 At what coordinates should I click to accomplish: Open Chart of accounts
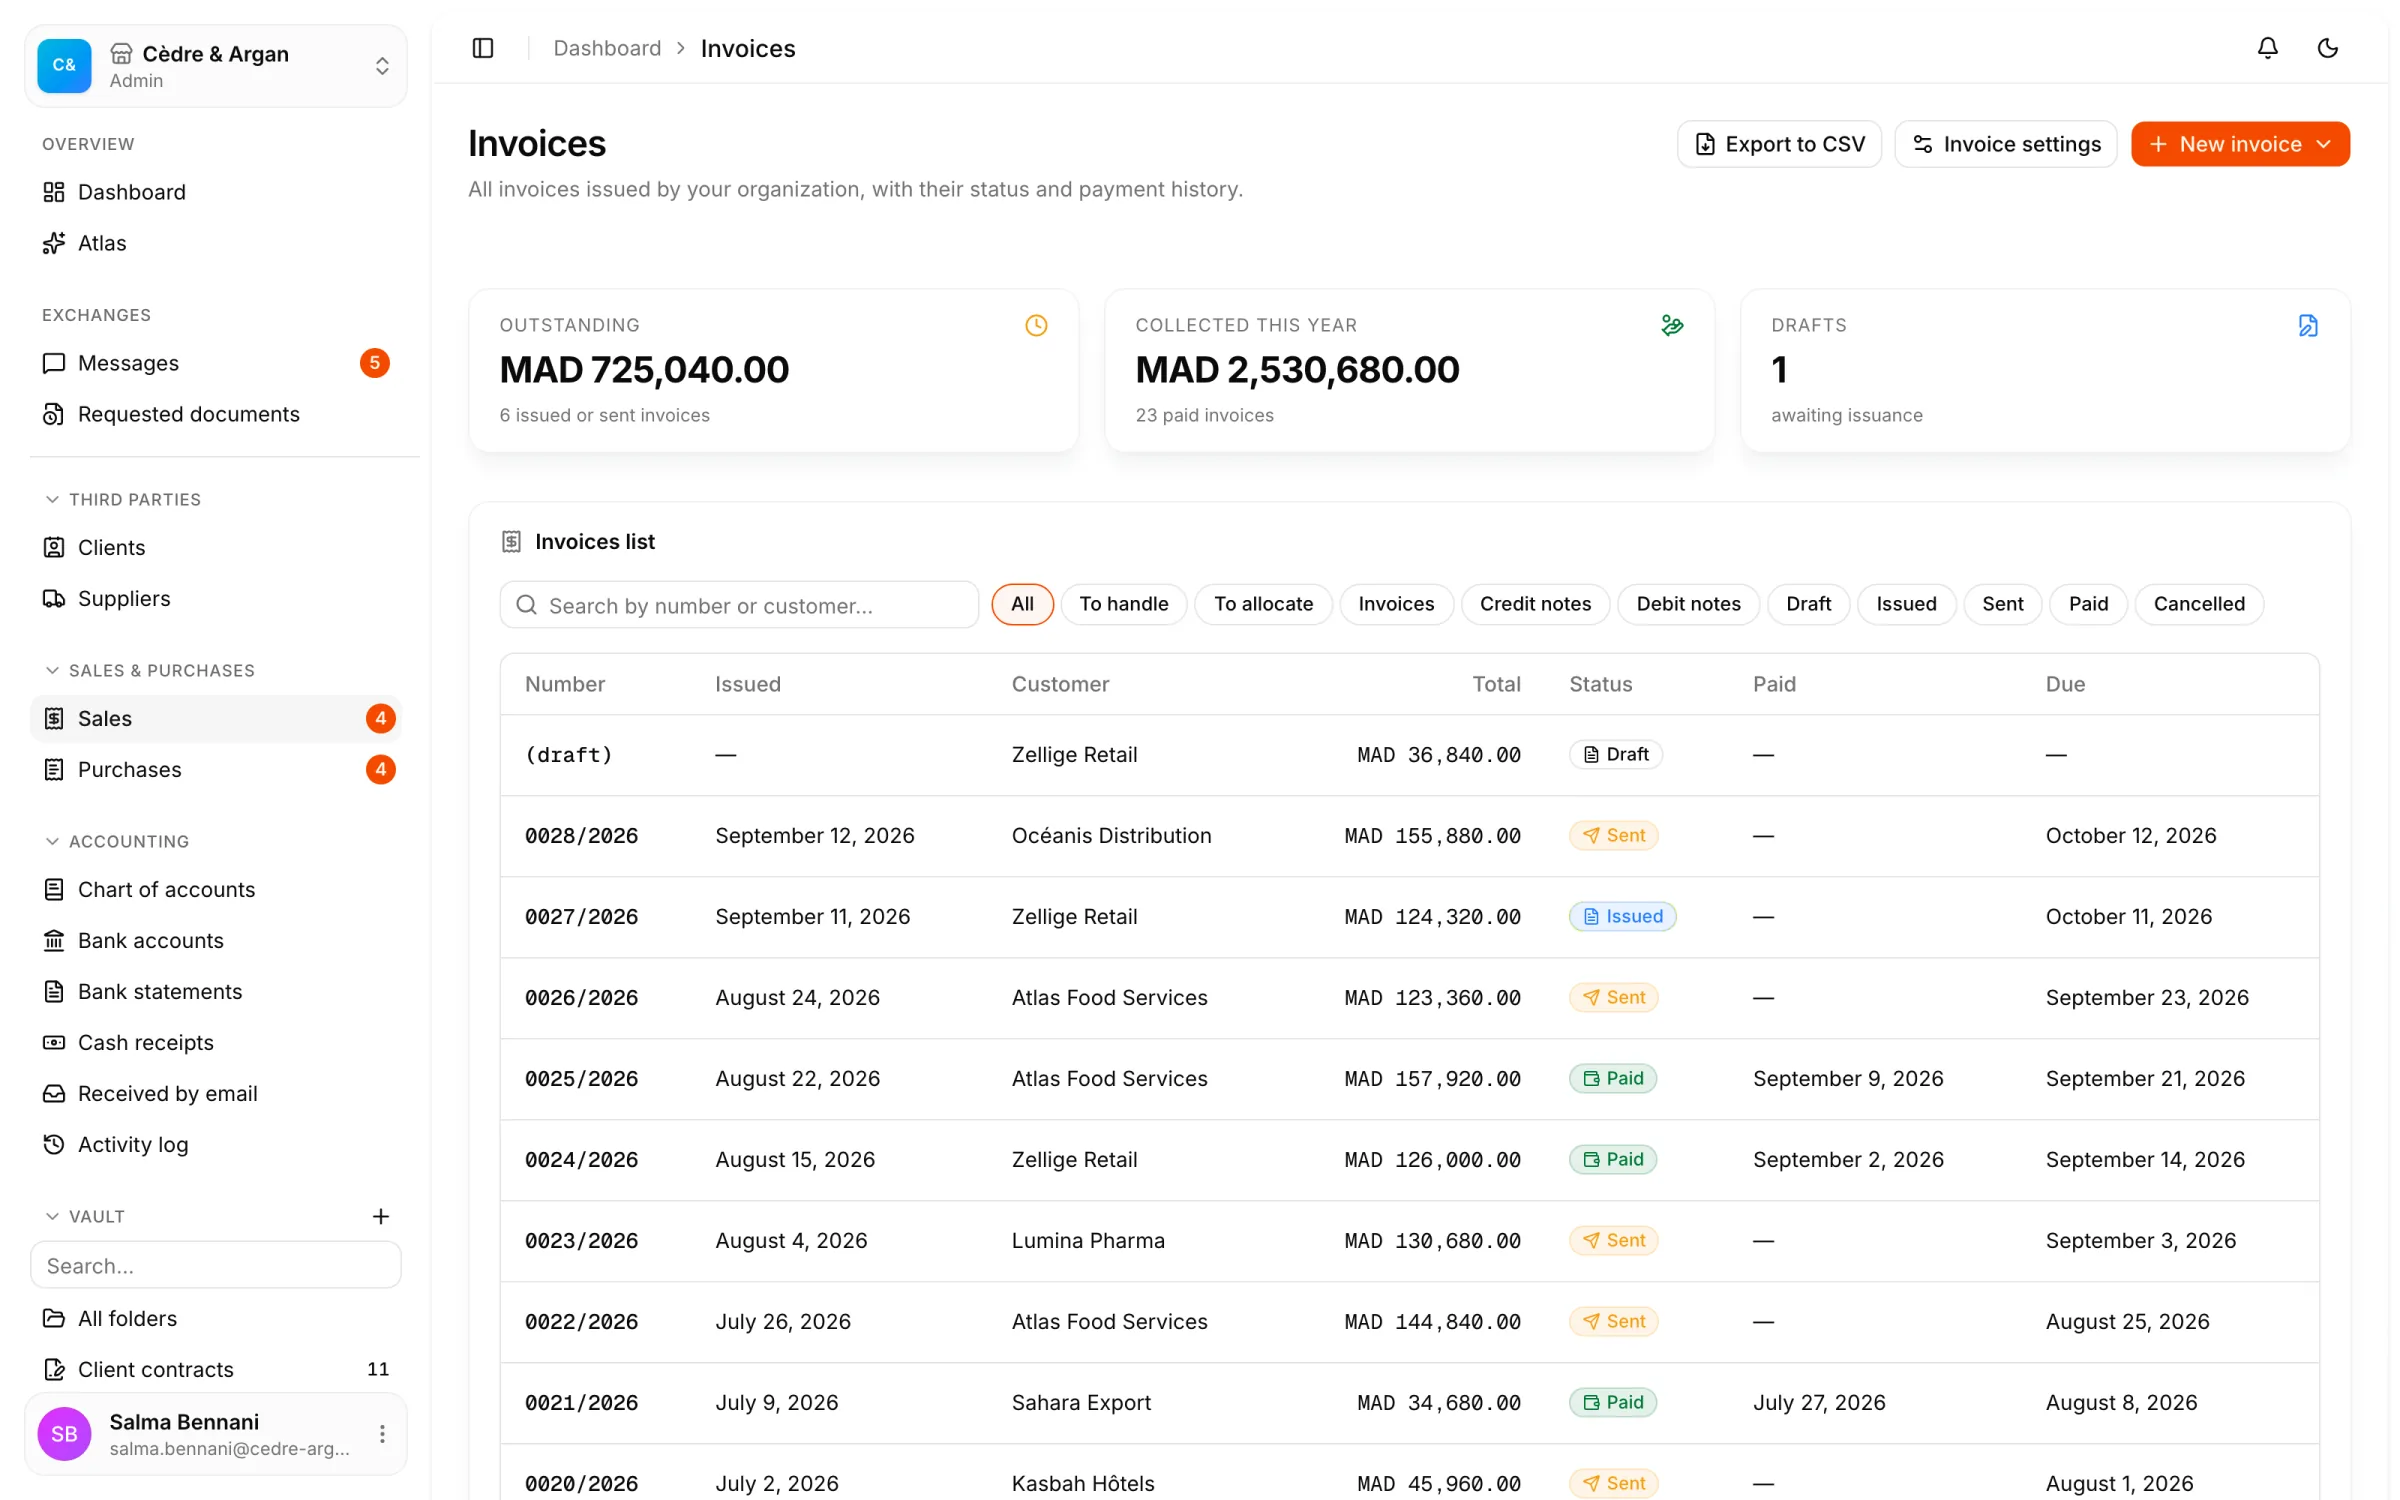[216, 889]
